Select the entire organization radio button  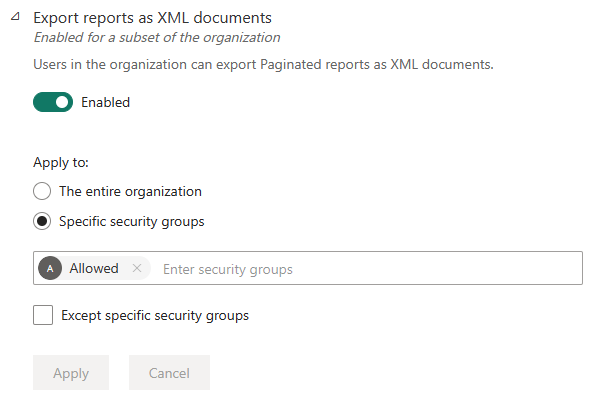pyautogui.click(x=42, y=191)
